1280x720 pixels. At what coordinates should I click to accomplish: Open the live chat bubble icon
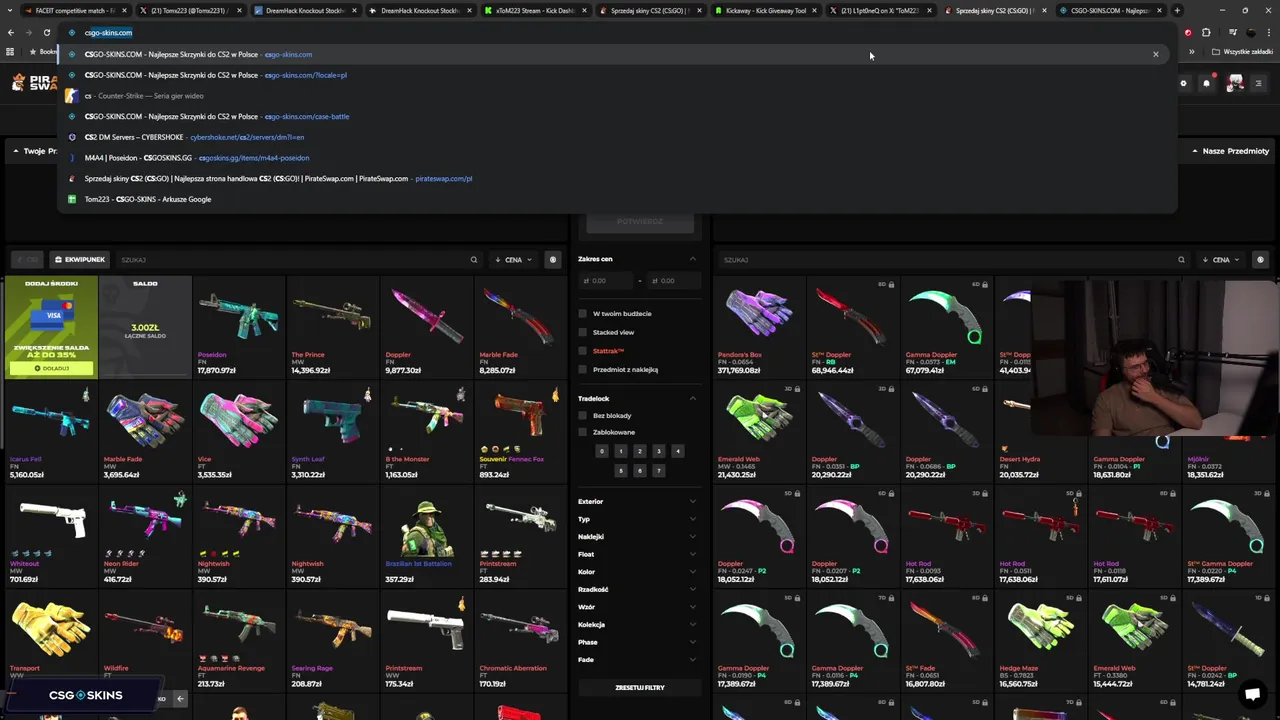pos(1252,694)
